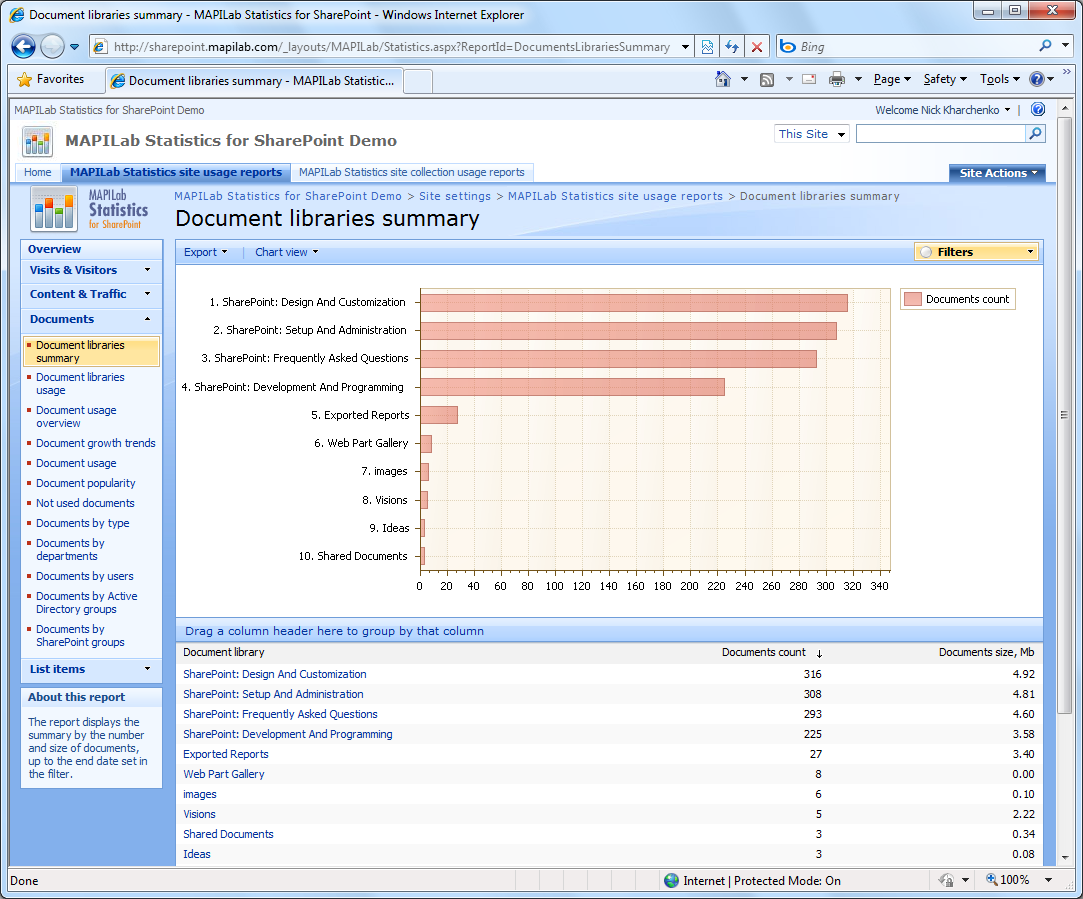Image resolution: width=1083 pixels, height=899 pixels.
Task: Open SharePoint: Design And Customization library link
Action: (274, 674)
